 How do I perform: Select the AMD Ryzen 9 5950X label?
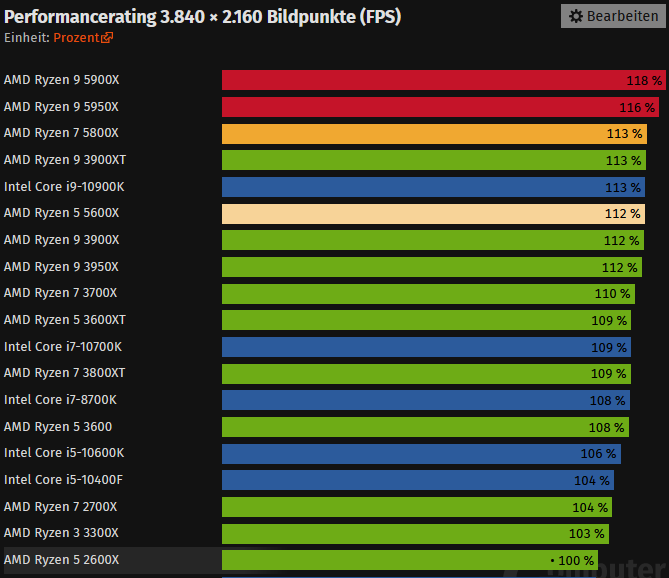61,107
